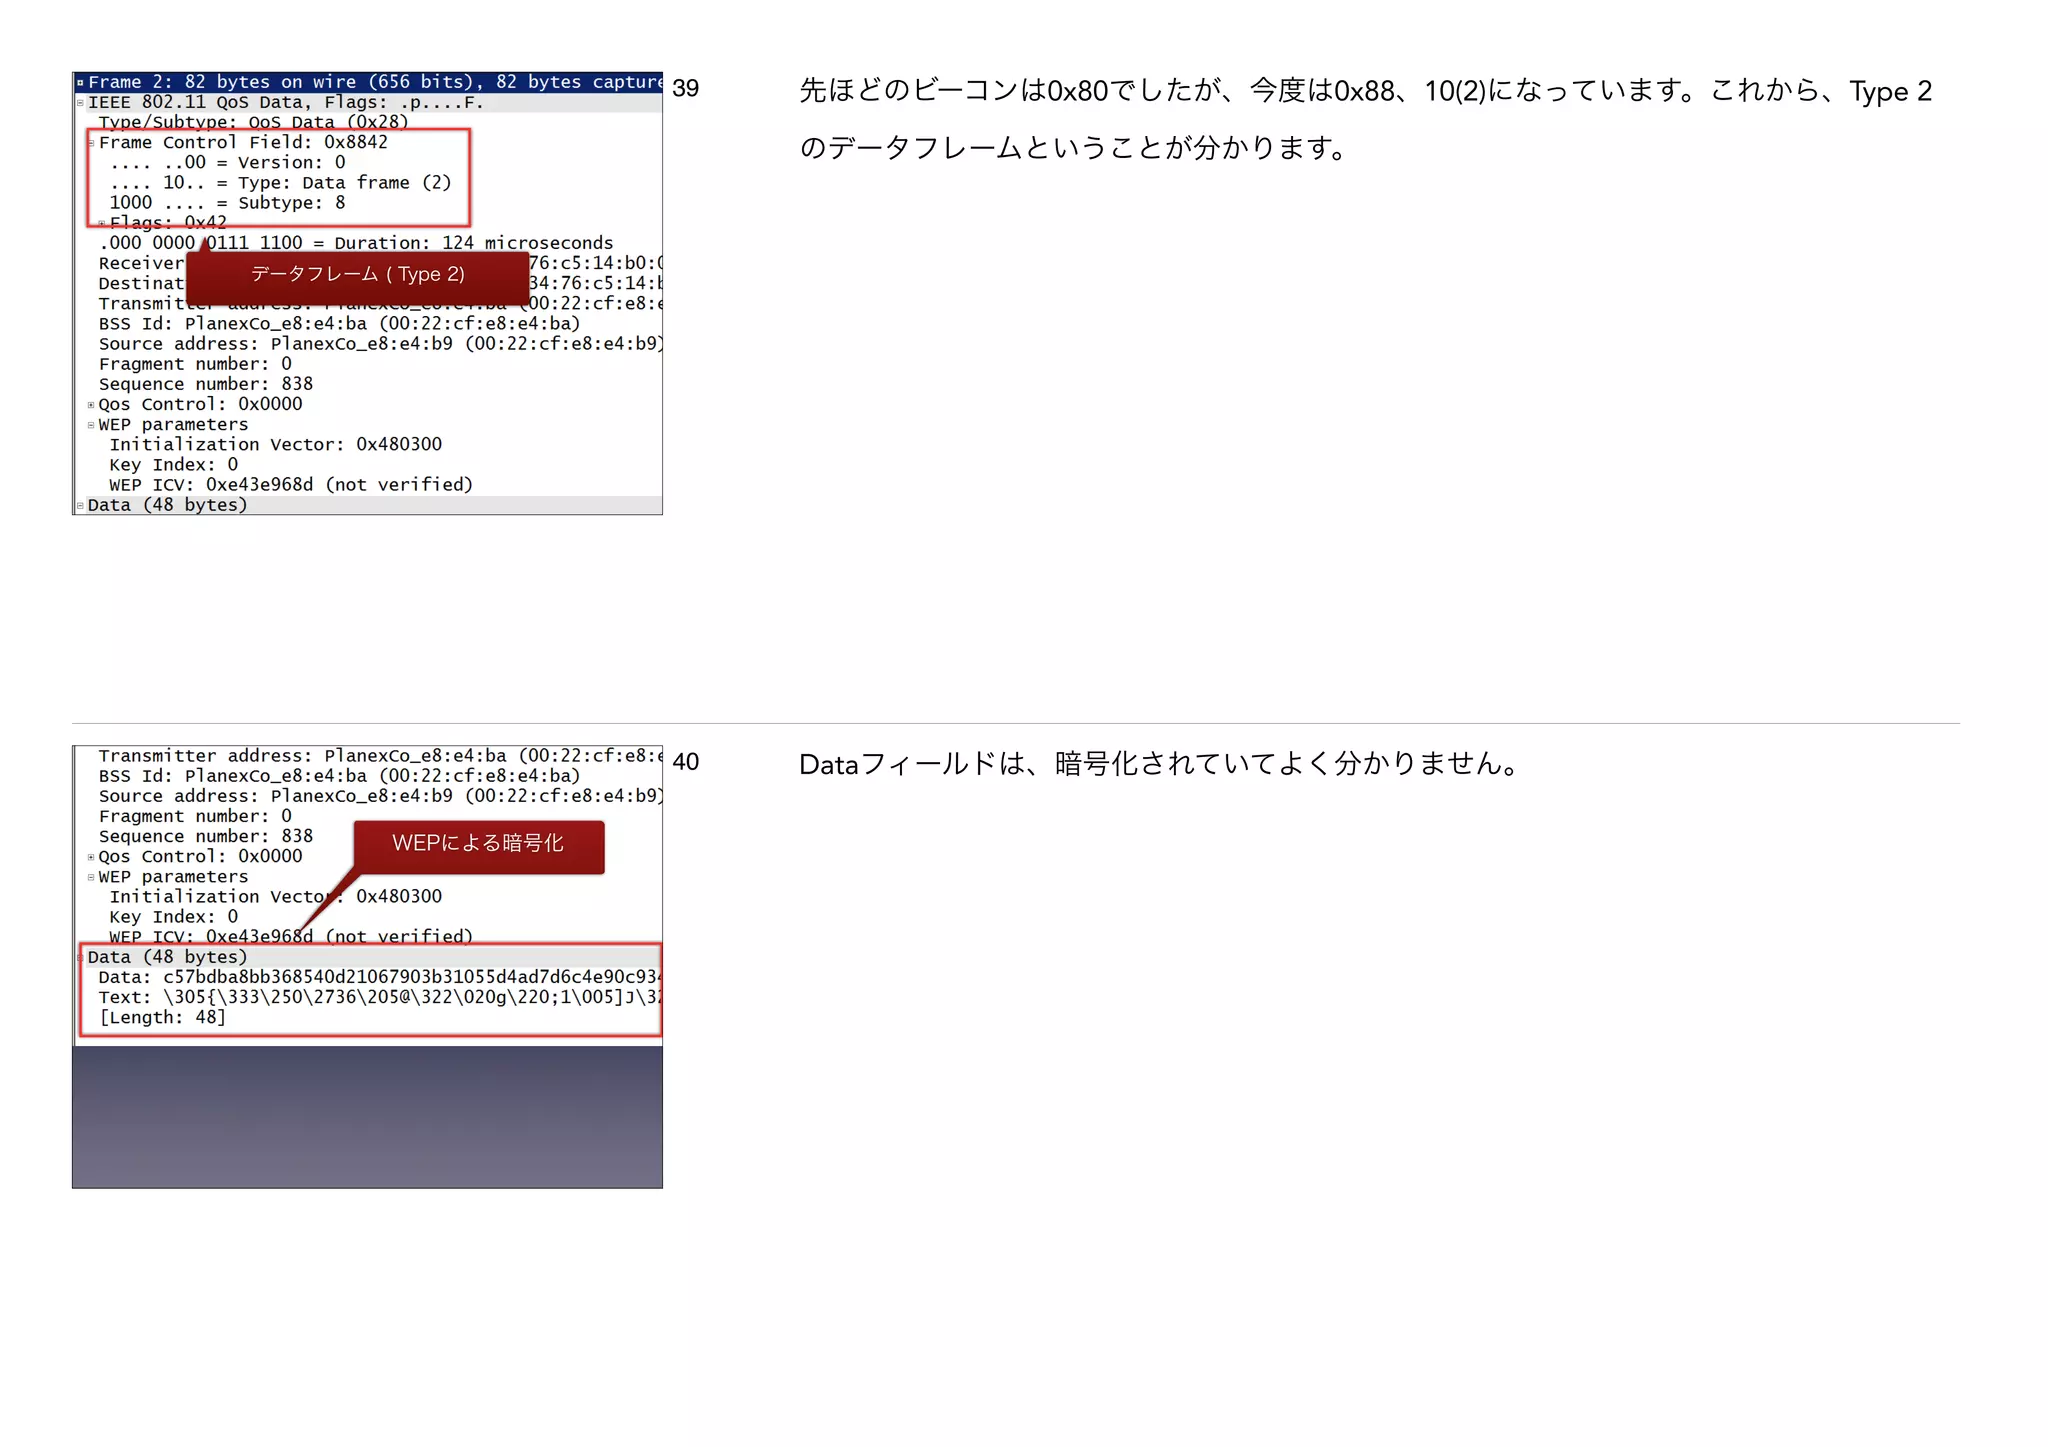Select the Text: \305{\333... row
The image size is (2048, 1447).
[x=380, y=997]
